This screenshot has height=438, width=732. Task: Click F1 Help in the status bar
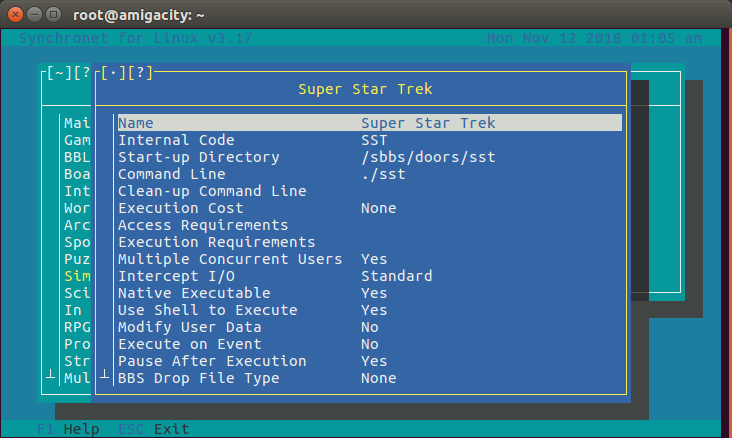68,429
